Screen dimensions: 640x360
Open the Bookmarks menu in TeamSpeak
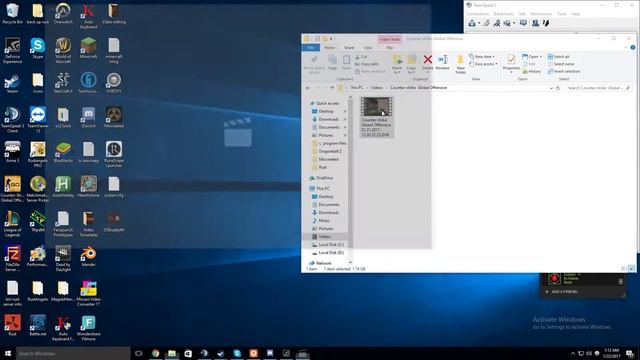pos(504,14)
